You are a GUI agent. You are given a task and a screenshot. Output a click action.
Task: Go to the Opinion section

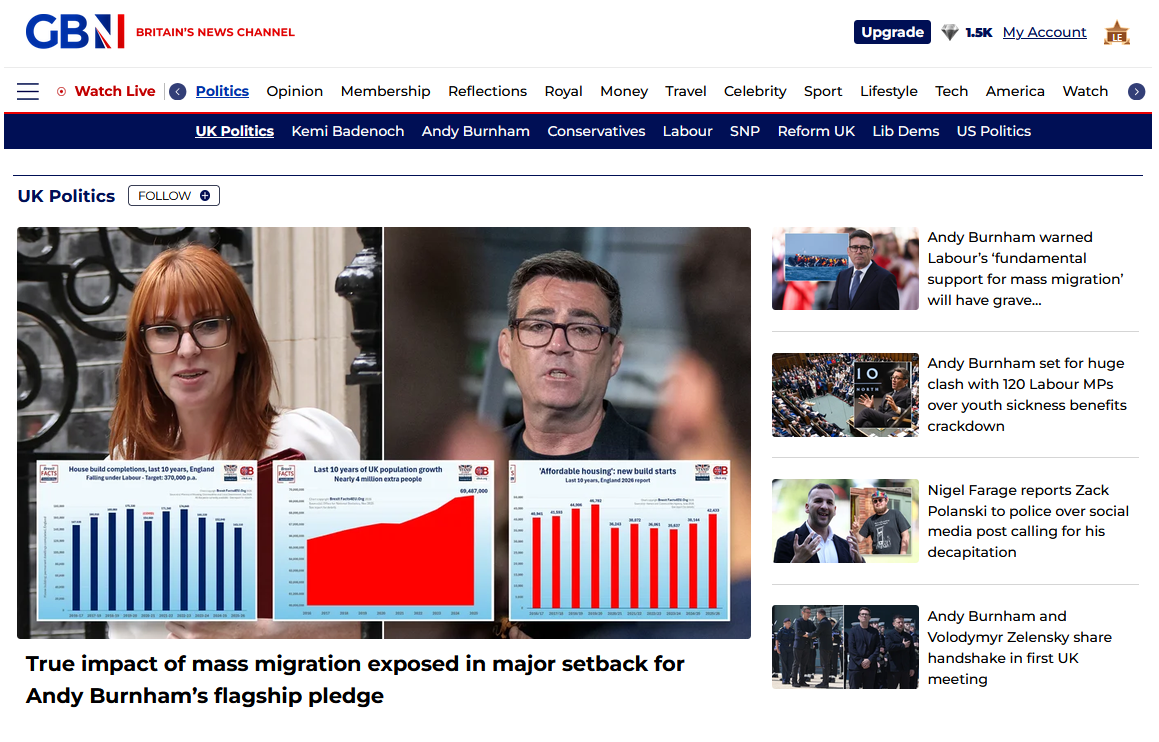294,92
